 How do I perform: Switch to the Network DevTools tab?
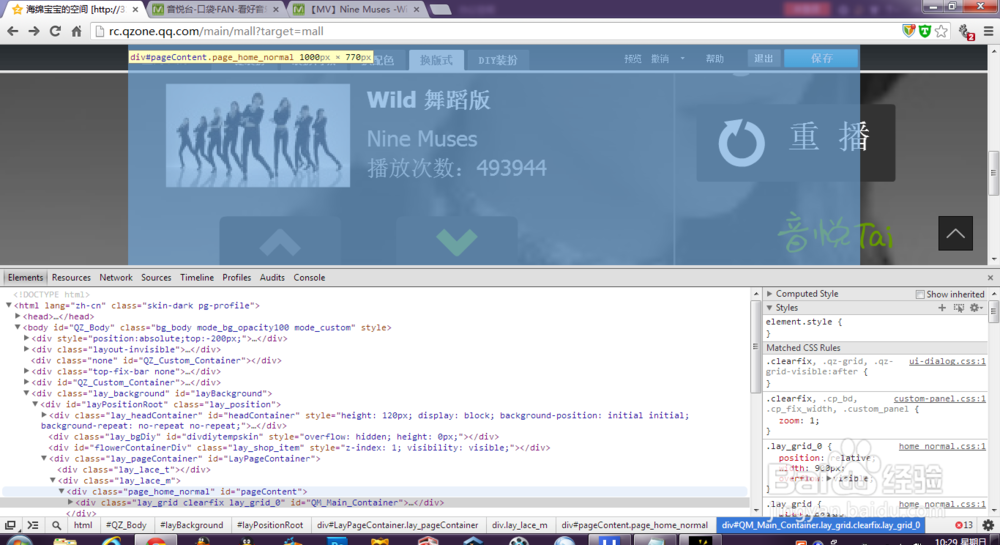(116, 278)
